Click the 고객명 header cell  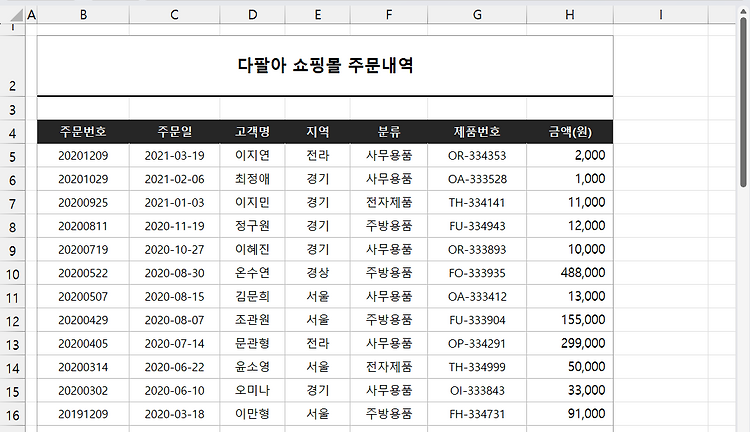click(x=253, y=132)
